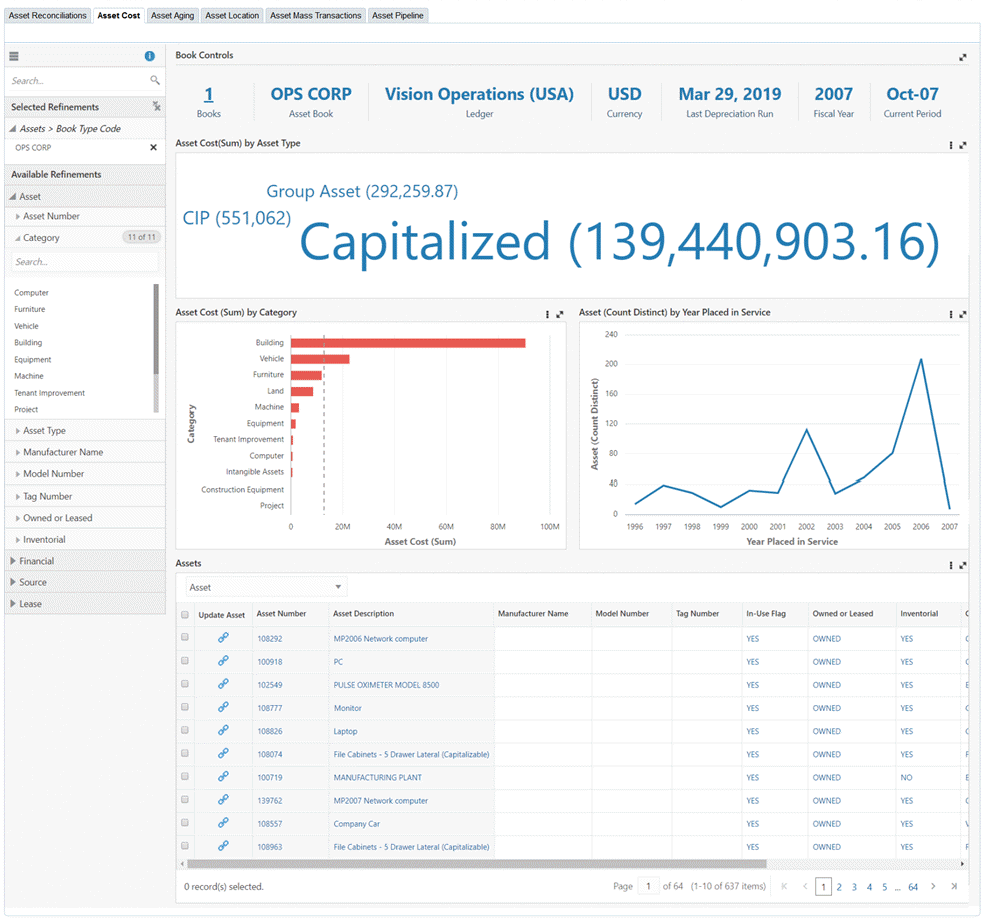Click update link icon for asset 108826
Viewport: 982px width, 921px height.
pos(223,731)
